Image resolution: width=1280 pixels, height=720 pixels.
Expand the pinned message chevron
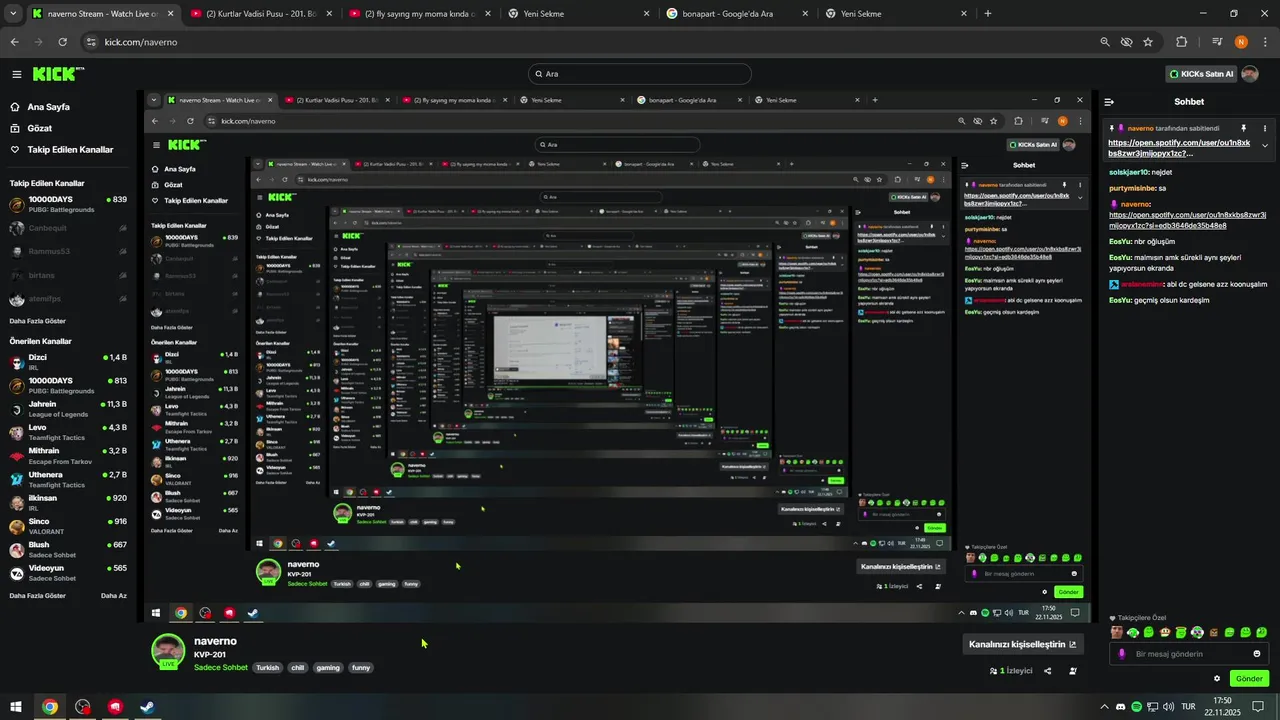point(1265,146)
